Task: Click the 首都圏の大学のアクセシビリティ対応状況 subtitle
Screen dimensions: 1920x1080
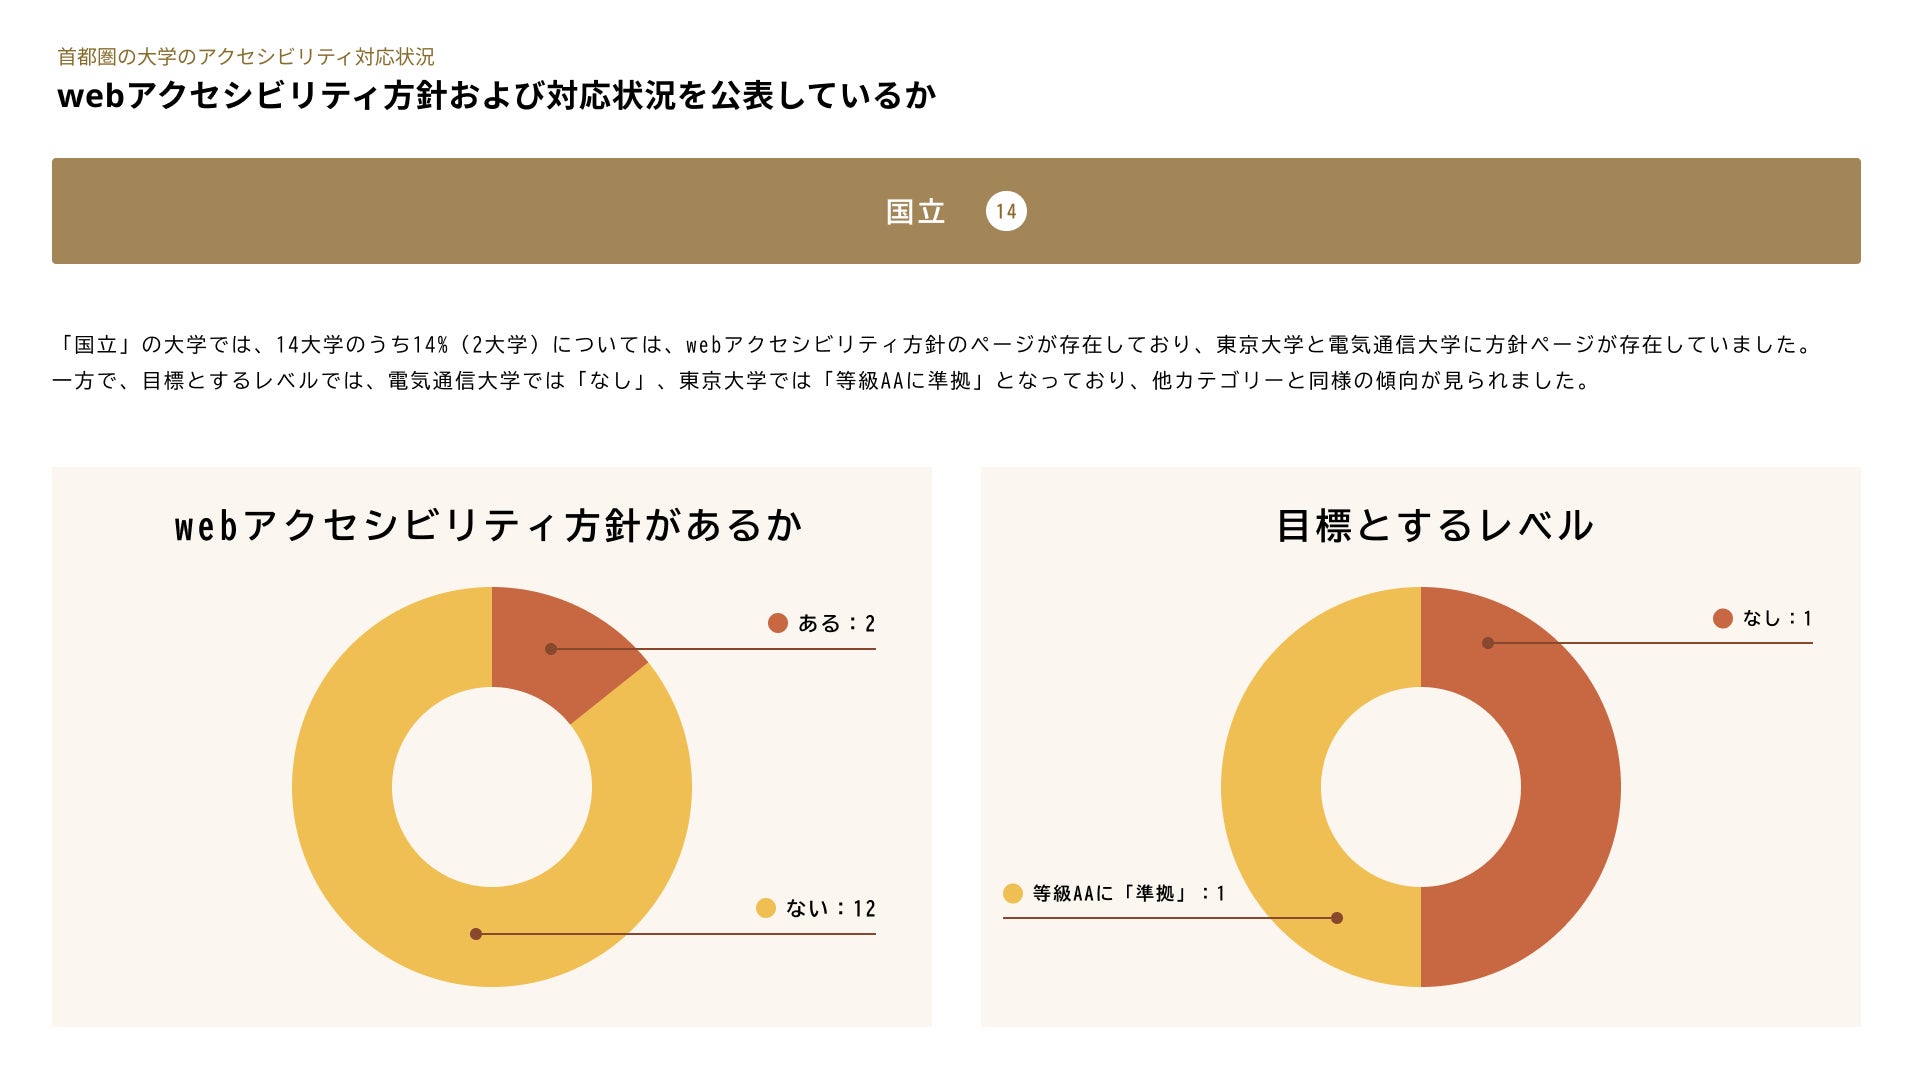Action: (x=246, y=57)
